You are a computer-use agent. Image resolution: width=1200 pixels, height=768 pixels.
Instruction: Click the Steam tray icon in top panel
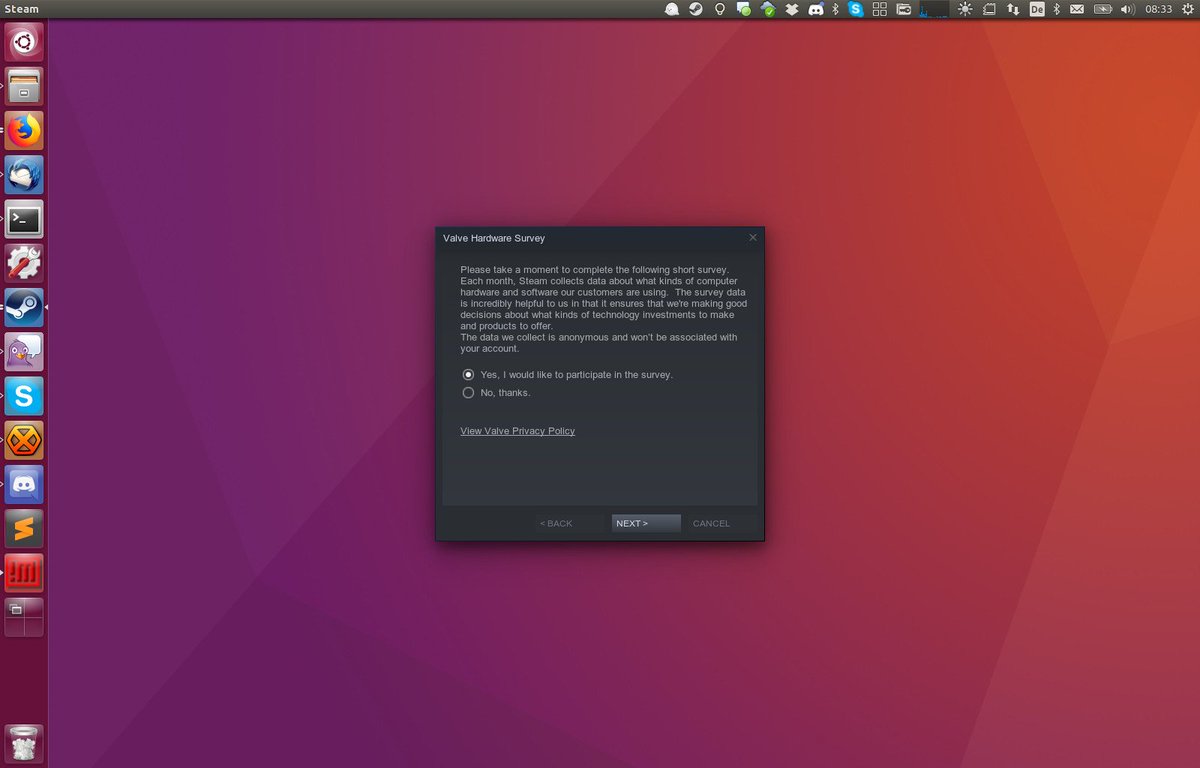696,9
